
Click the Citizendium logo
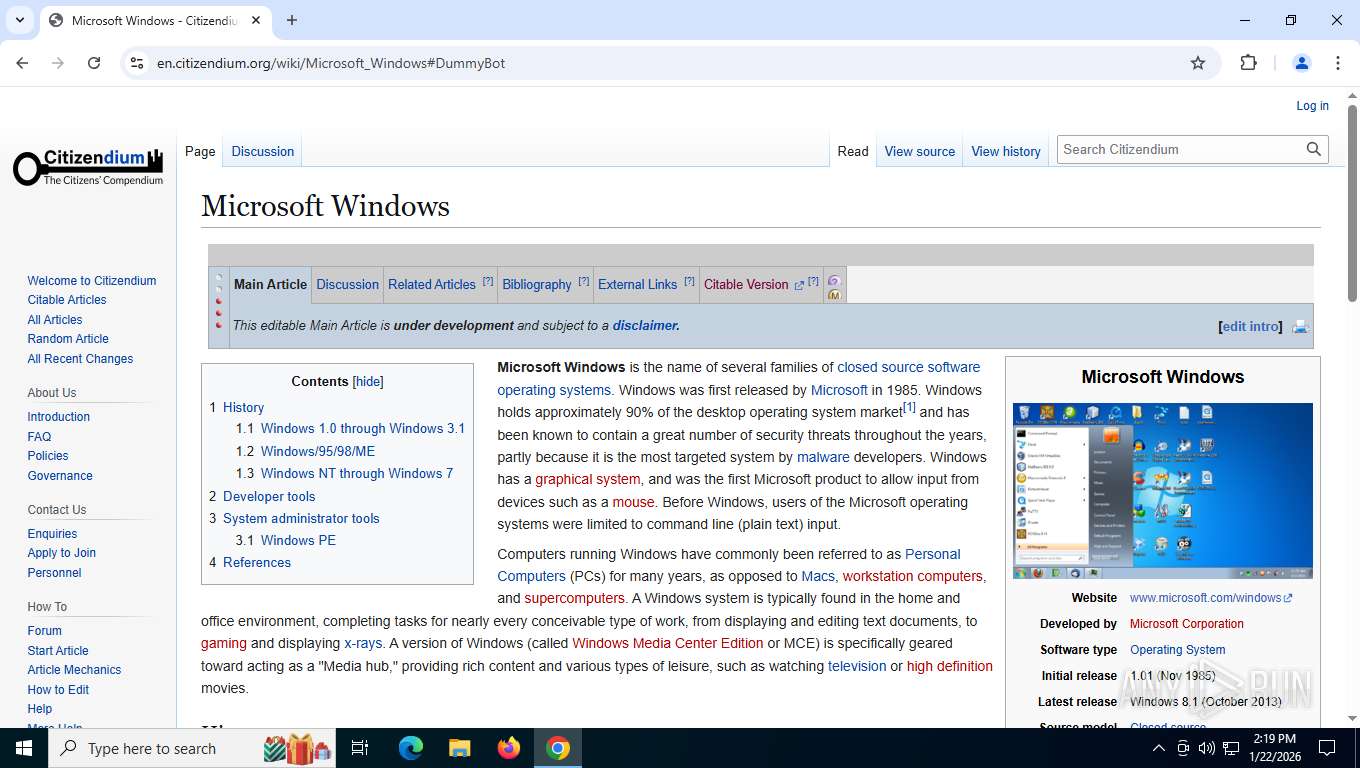[88, 167]
